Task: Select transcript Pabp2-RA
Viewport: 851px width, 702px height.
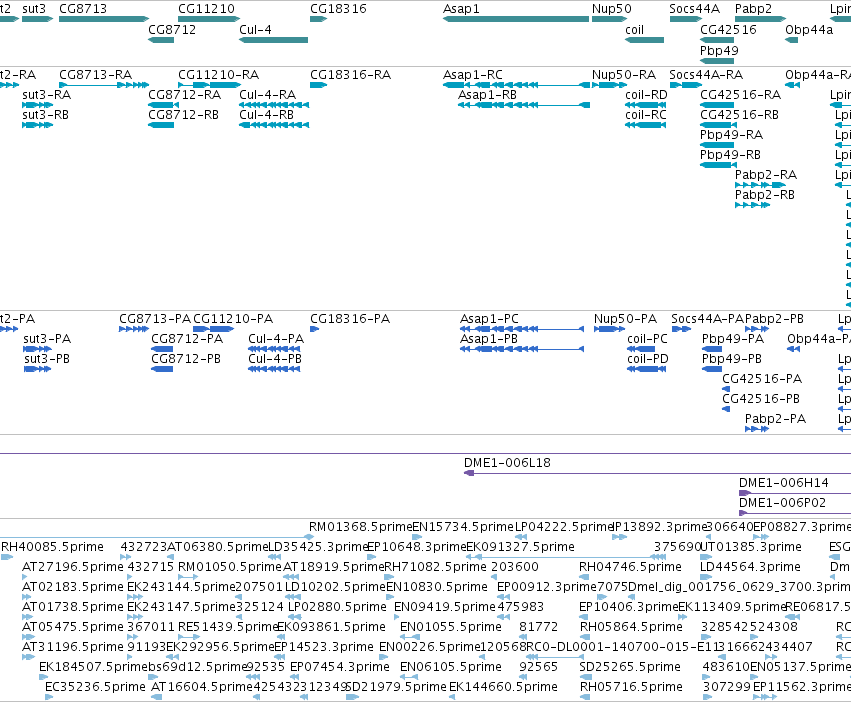Action: click(x=766, y=175)
